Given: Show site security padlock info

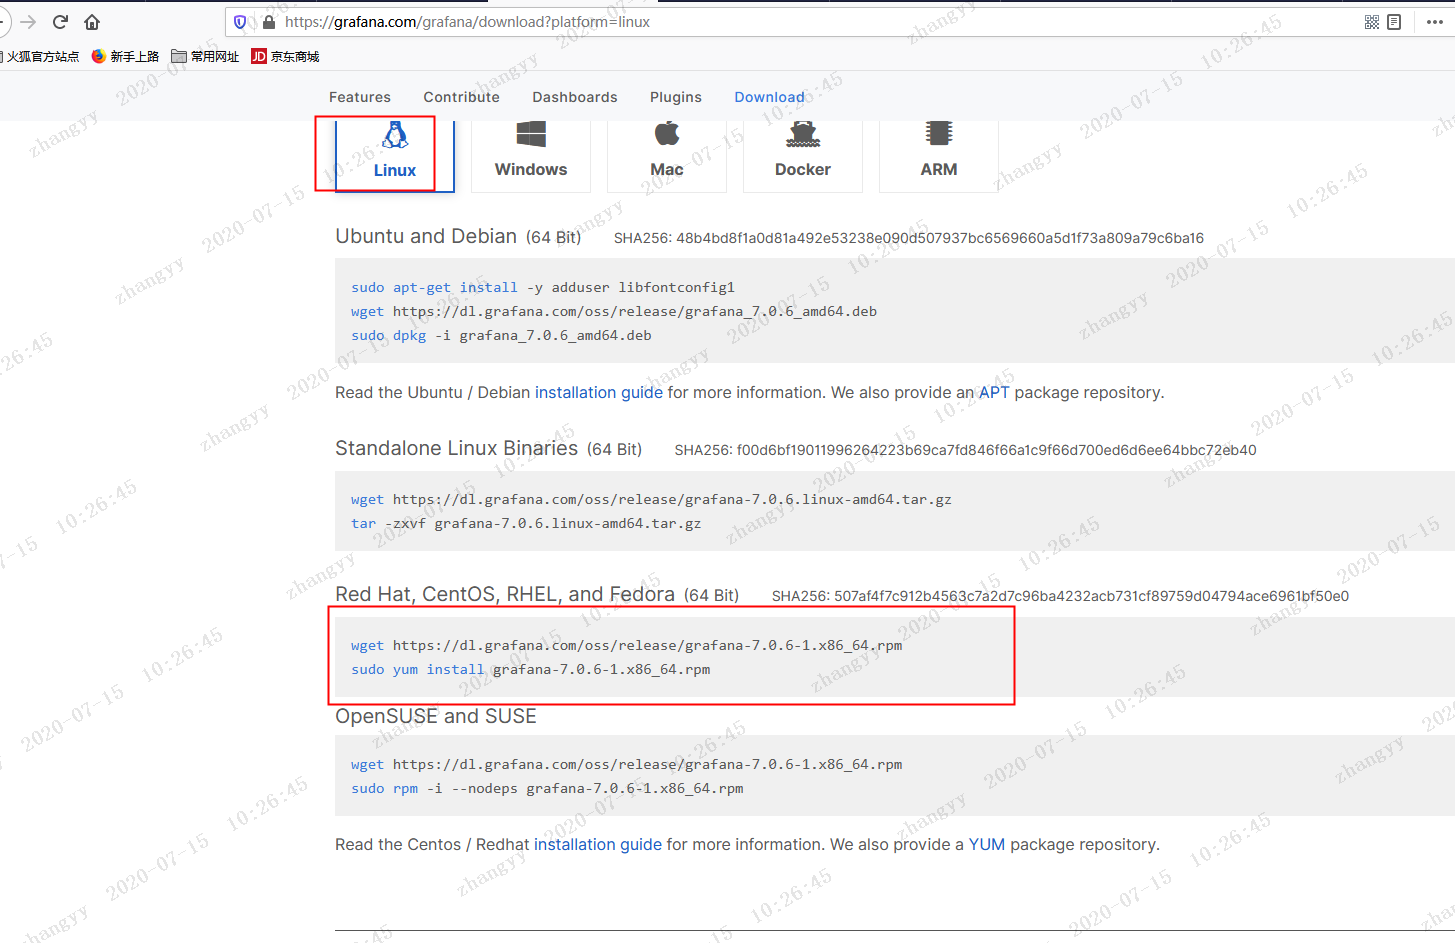Looking at the screenshot, I should click(268, 22).
